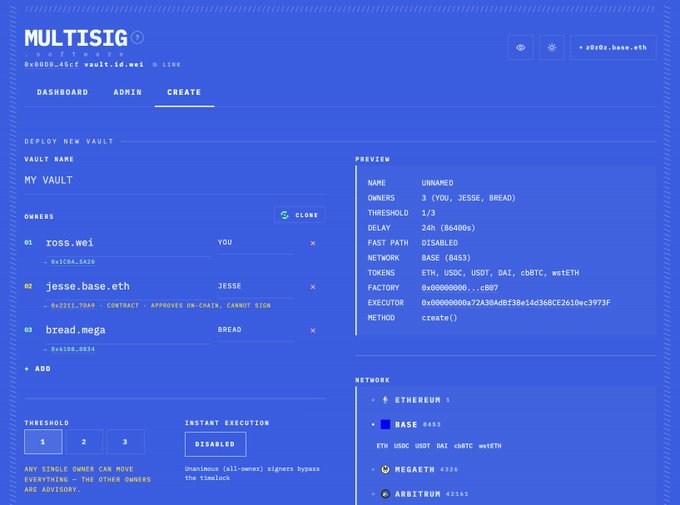
Task: Click the help question mark icon beside MULTISIG
Action: (x=137, y=38)
